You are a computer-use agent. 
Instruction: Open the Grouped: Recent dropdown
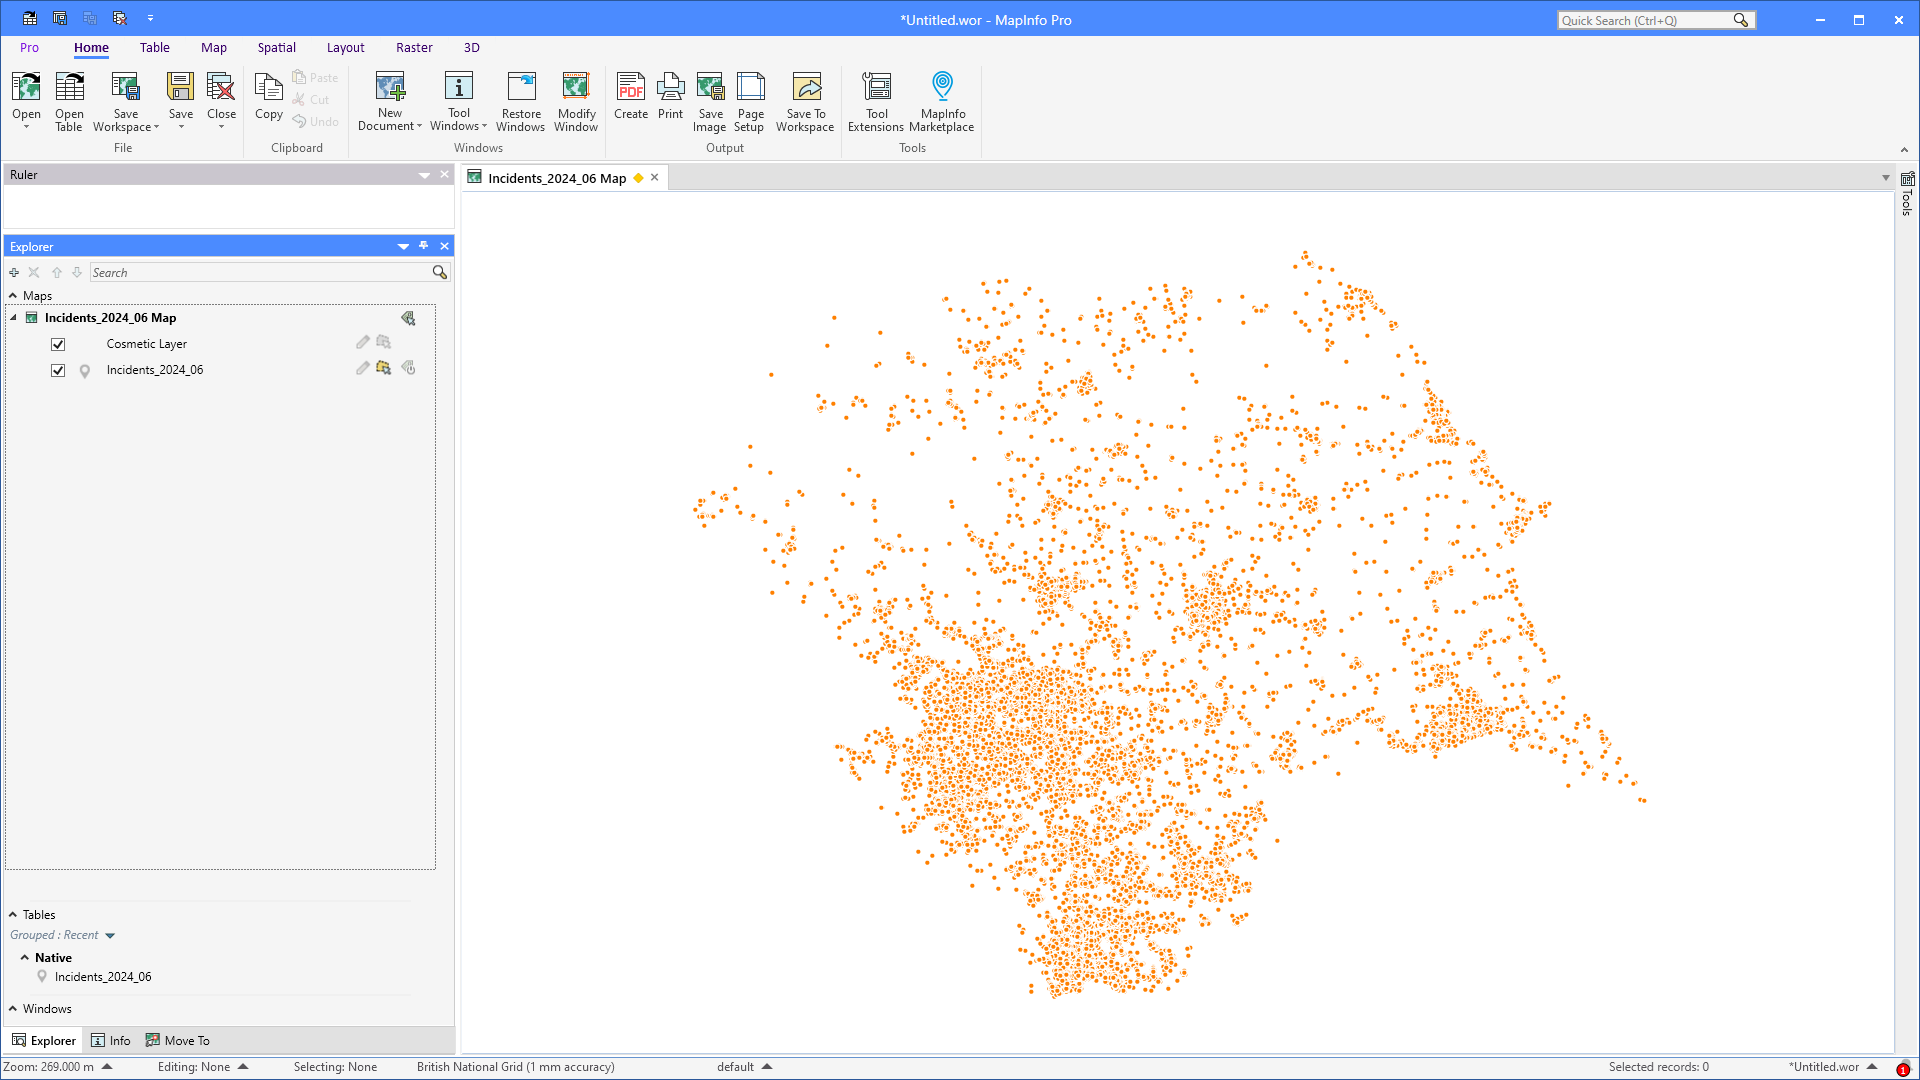110,936
